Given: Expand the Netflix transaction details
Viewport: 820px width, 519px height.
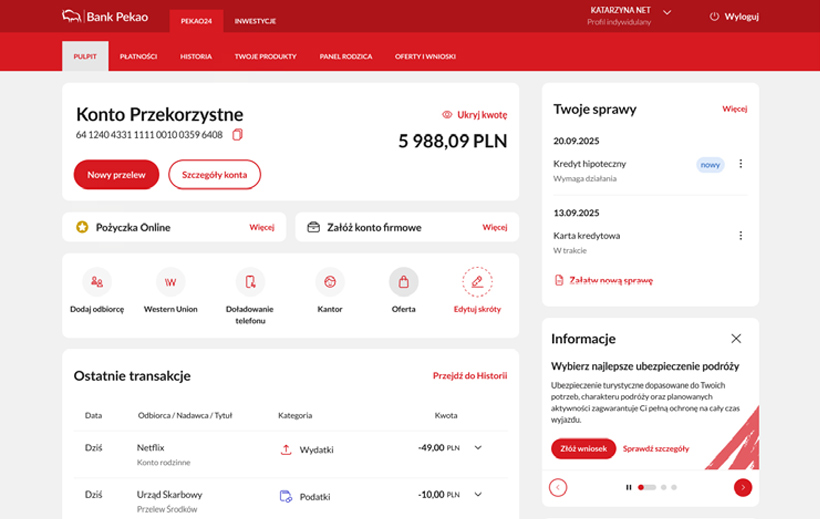Looking at the screenshot, I should click(478, 448).
